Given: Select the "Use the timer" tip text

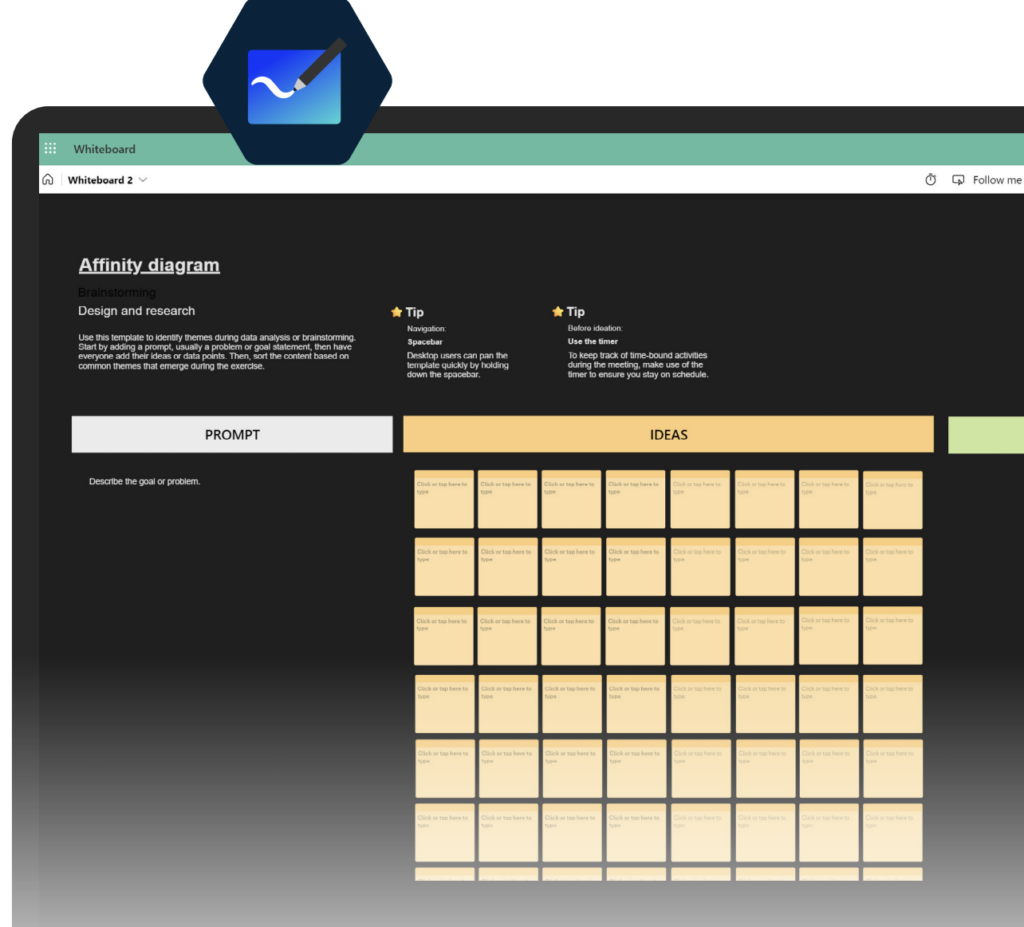Looking at the screenshot, I should 592,341.
